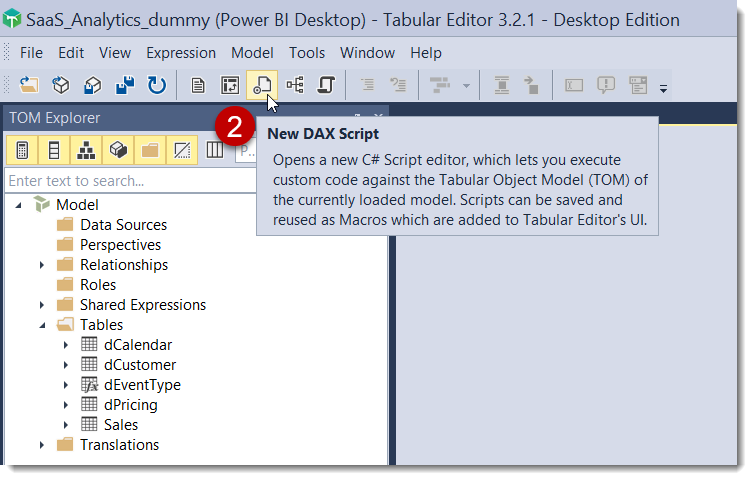Open the View menu

(115, 53)
